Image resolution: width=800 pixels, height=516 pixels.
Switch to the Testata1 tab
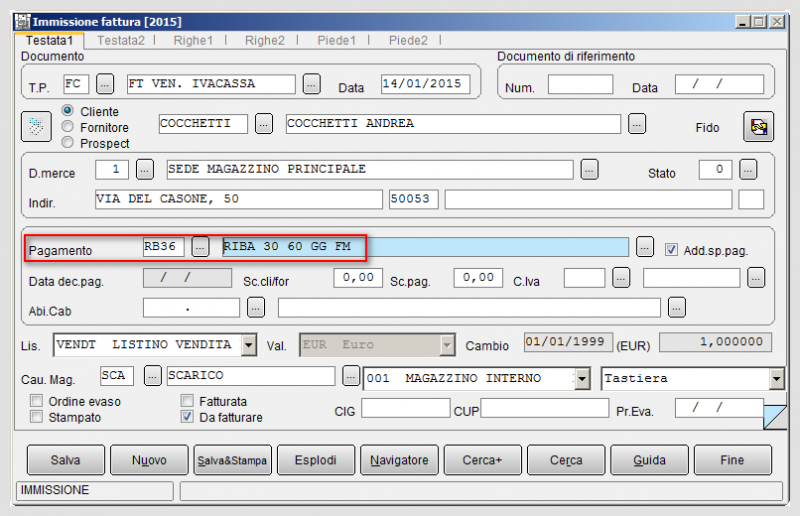(x=49, y=40)
